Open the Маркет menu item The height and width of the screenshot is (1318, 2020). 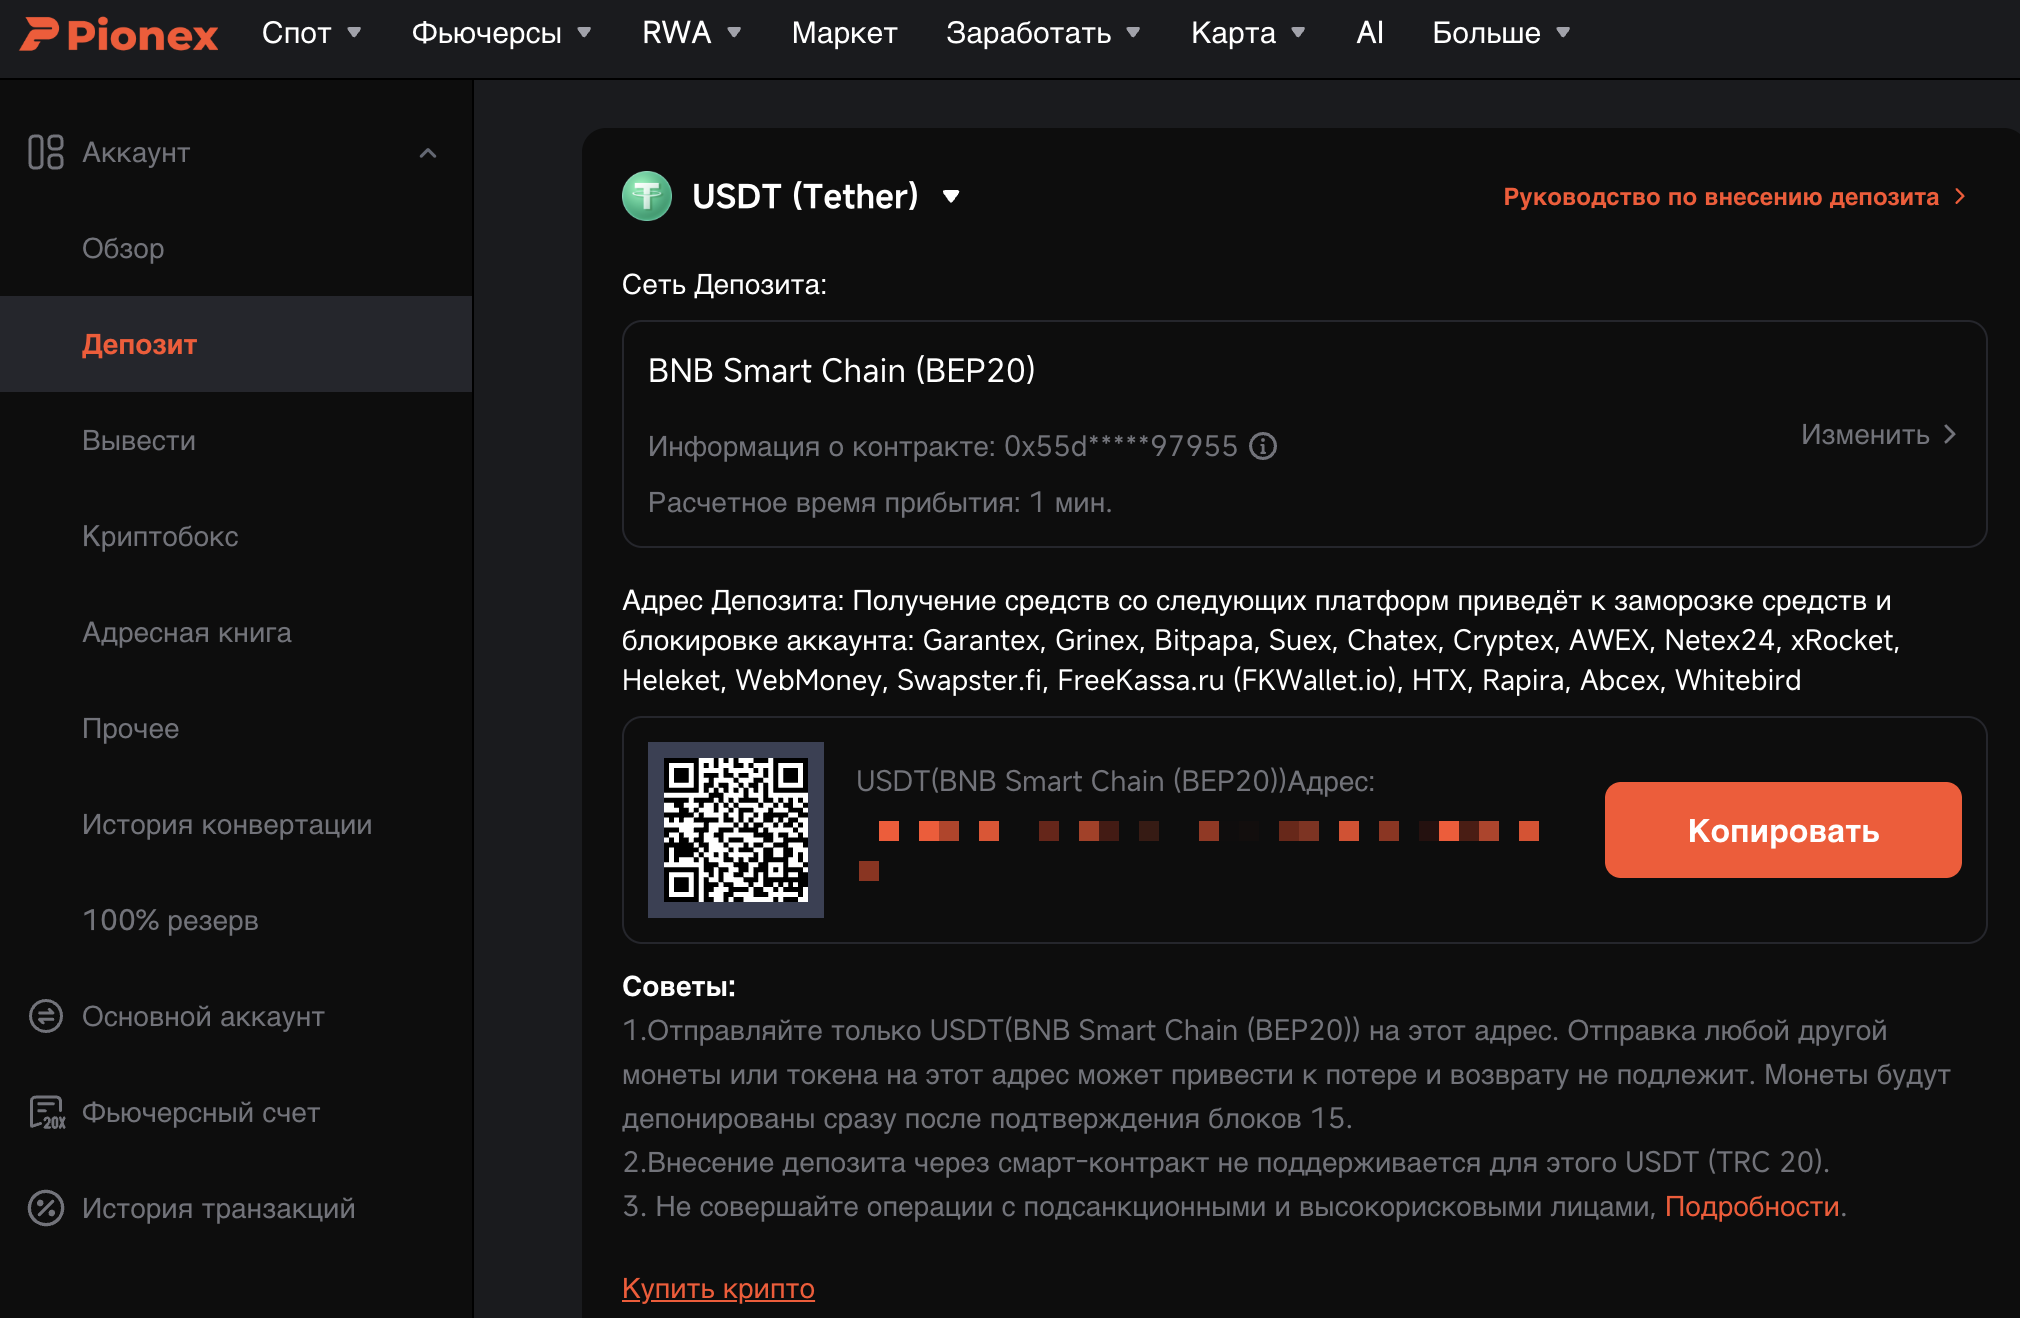pyautogui.click(x=844, y=33)
